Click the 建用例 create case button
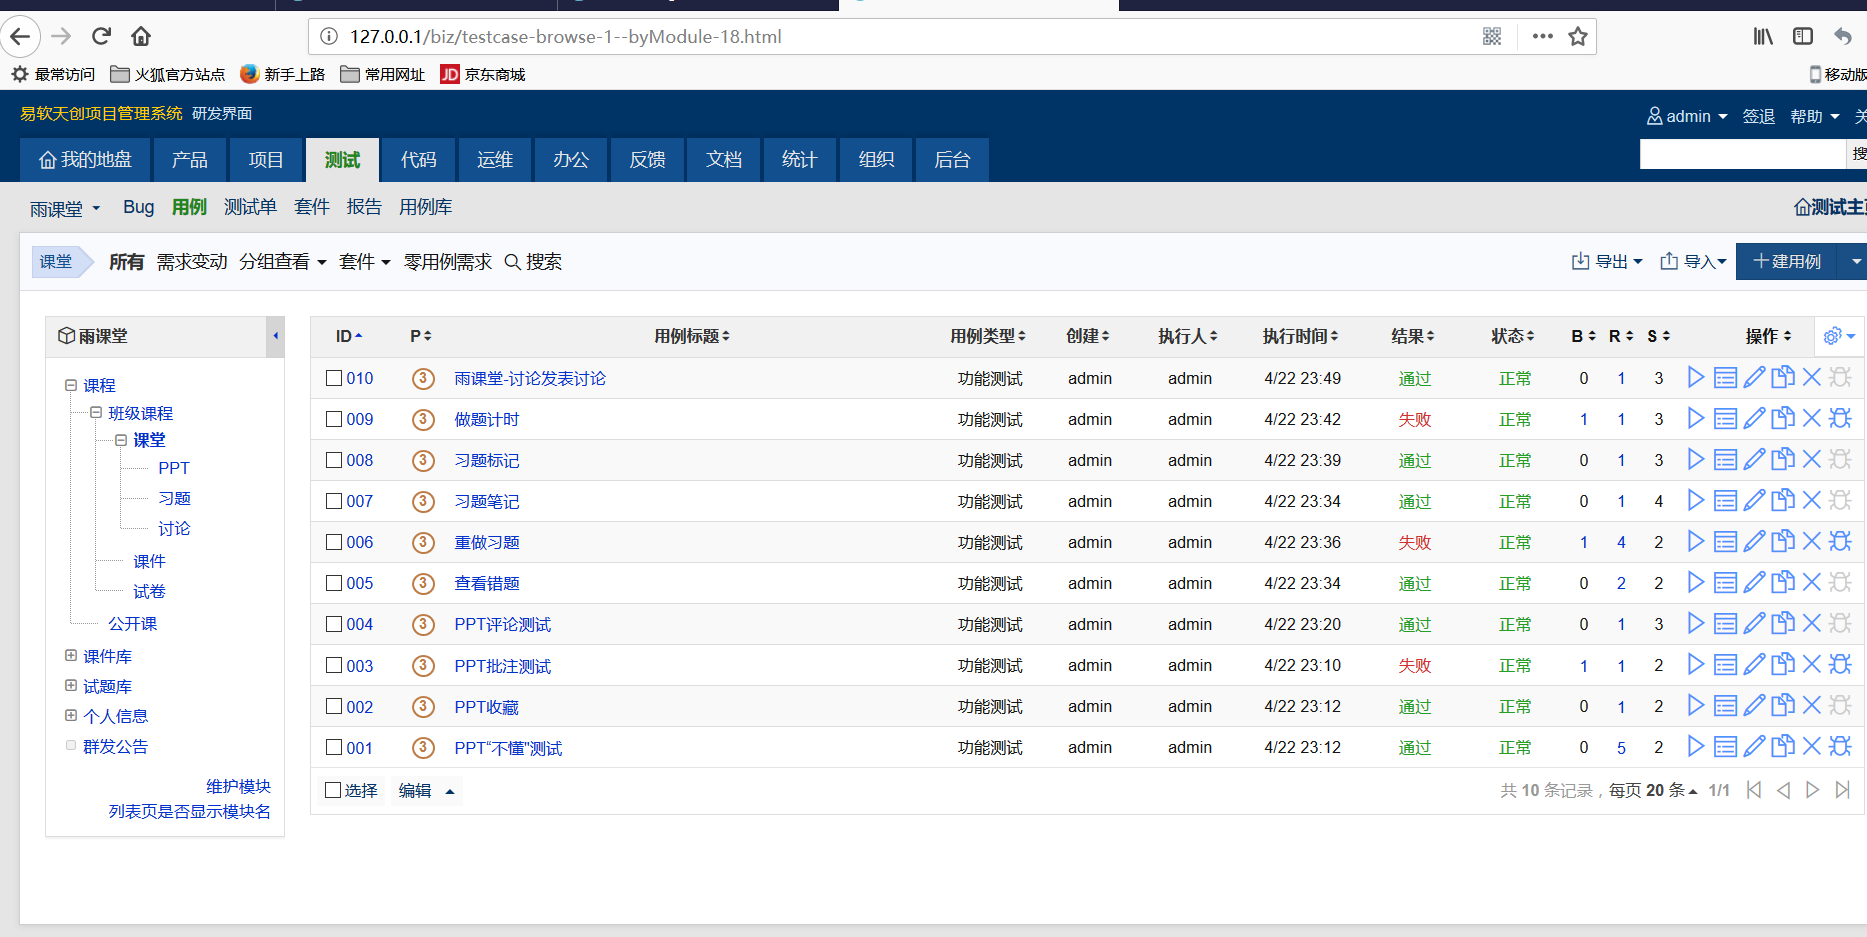Viewport: 1867px width, 937px height. [x=1787, y=262]
